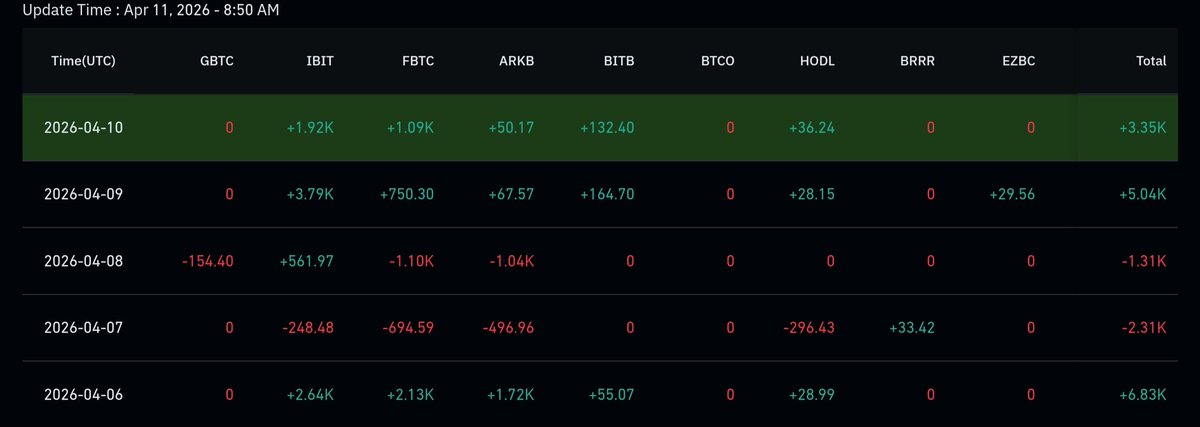This screenshot has height=427, width=1200.
Task: Click the IBIT column header
Action: tap(318, 61)
